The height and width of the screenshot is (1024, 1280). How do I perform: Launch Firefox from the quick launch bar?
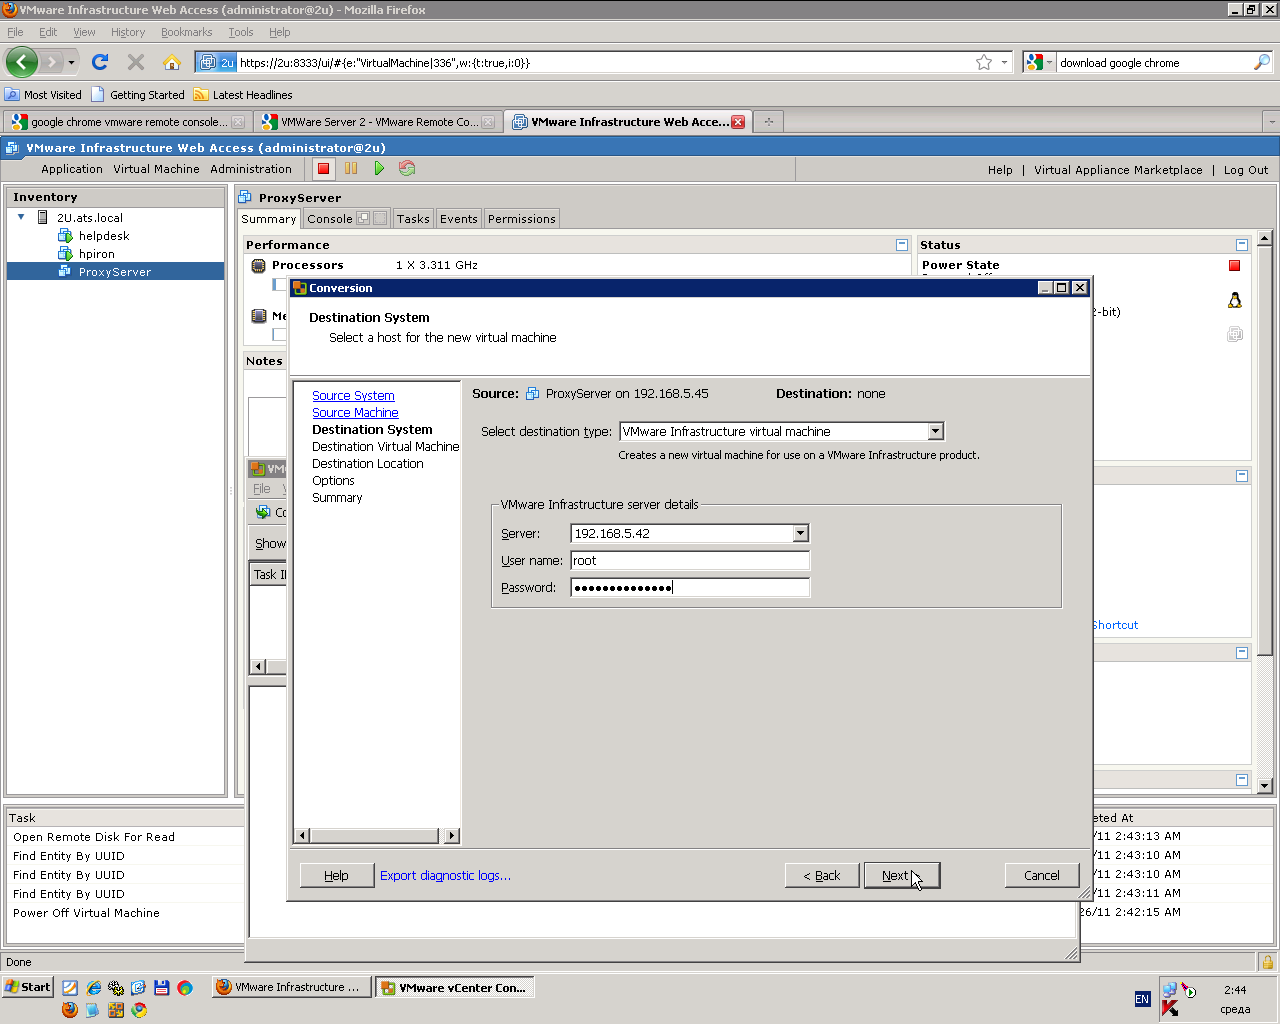point(69,1010)
